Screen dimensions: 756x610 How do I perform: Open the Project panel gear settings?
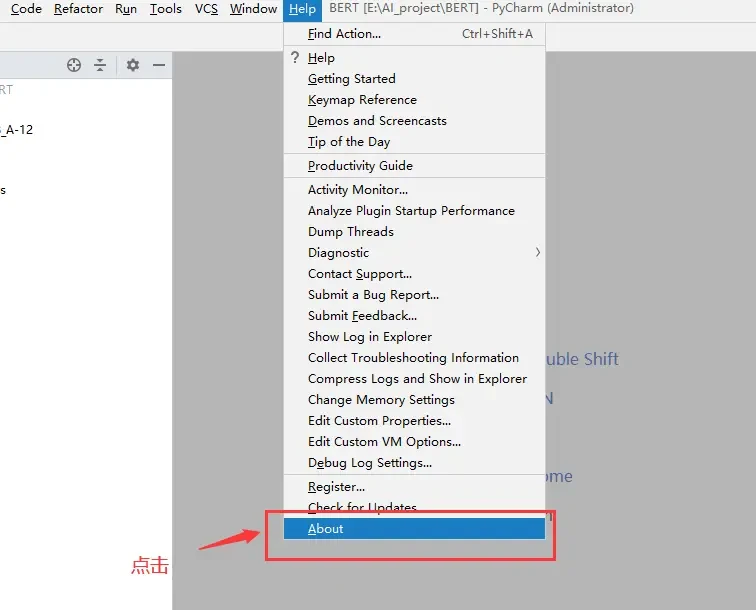pos(133,65)
